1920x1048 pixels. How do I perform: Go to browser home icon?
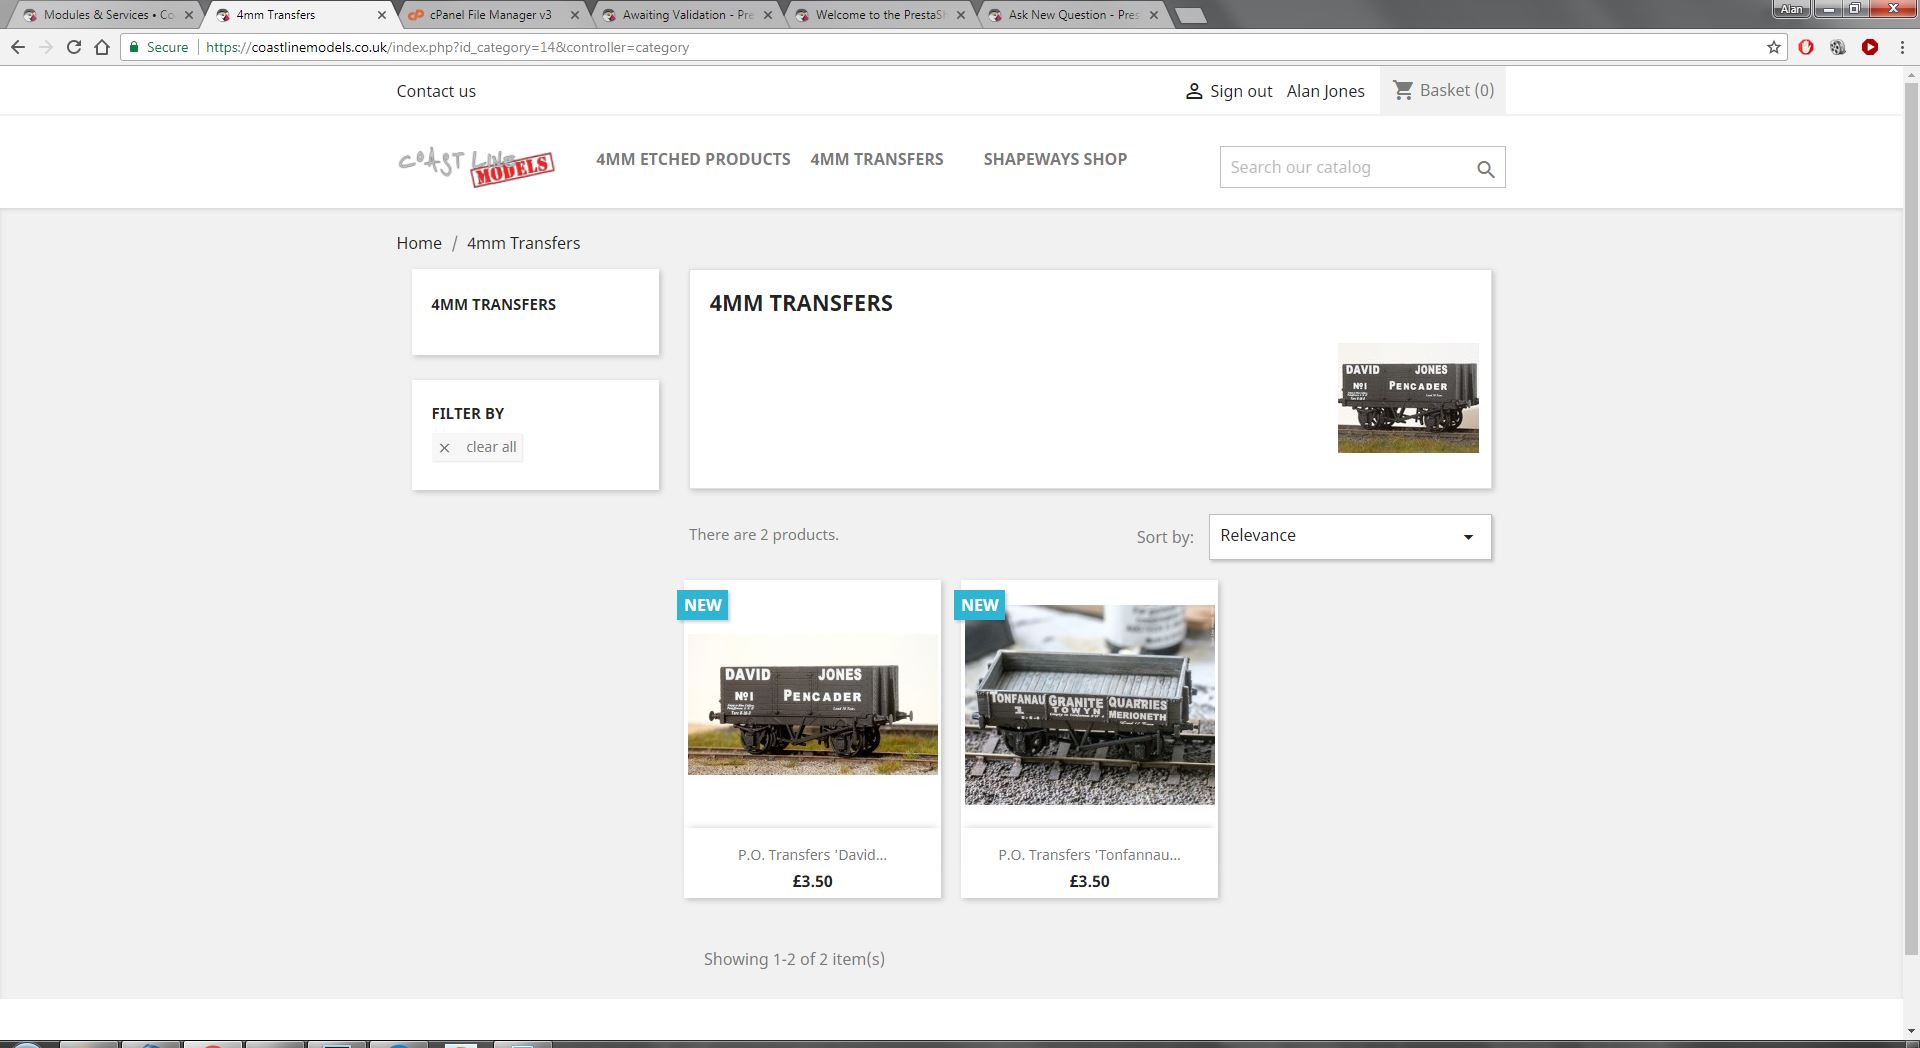pyautogui.click(x=102, y=47)
